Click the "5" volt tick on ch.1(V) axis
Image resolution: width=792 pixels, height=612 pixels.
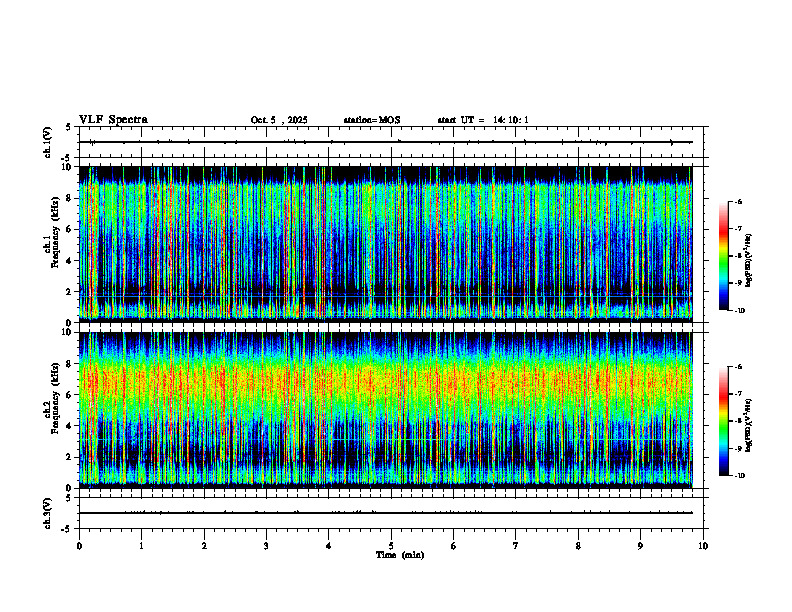tap(68, 127)
